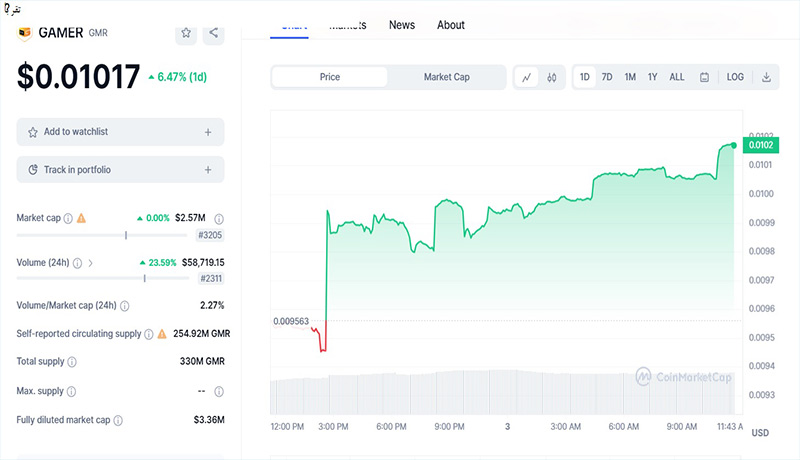800x460 pixels.
Task: Open Max. supply info icon
Action: click(71, 392)
